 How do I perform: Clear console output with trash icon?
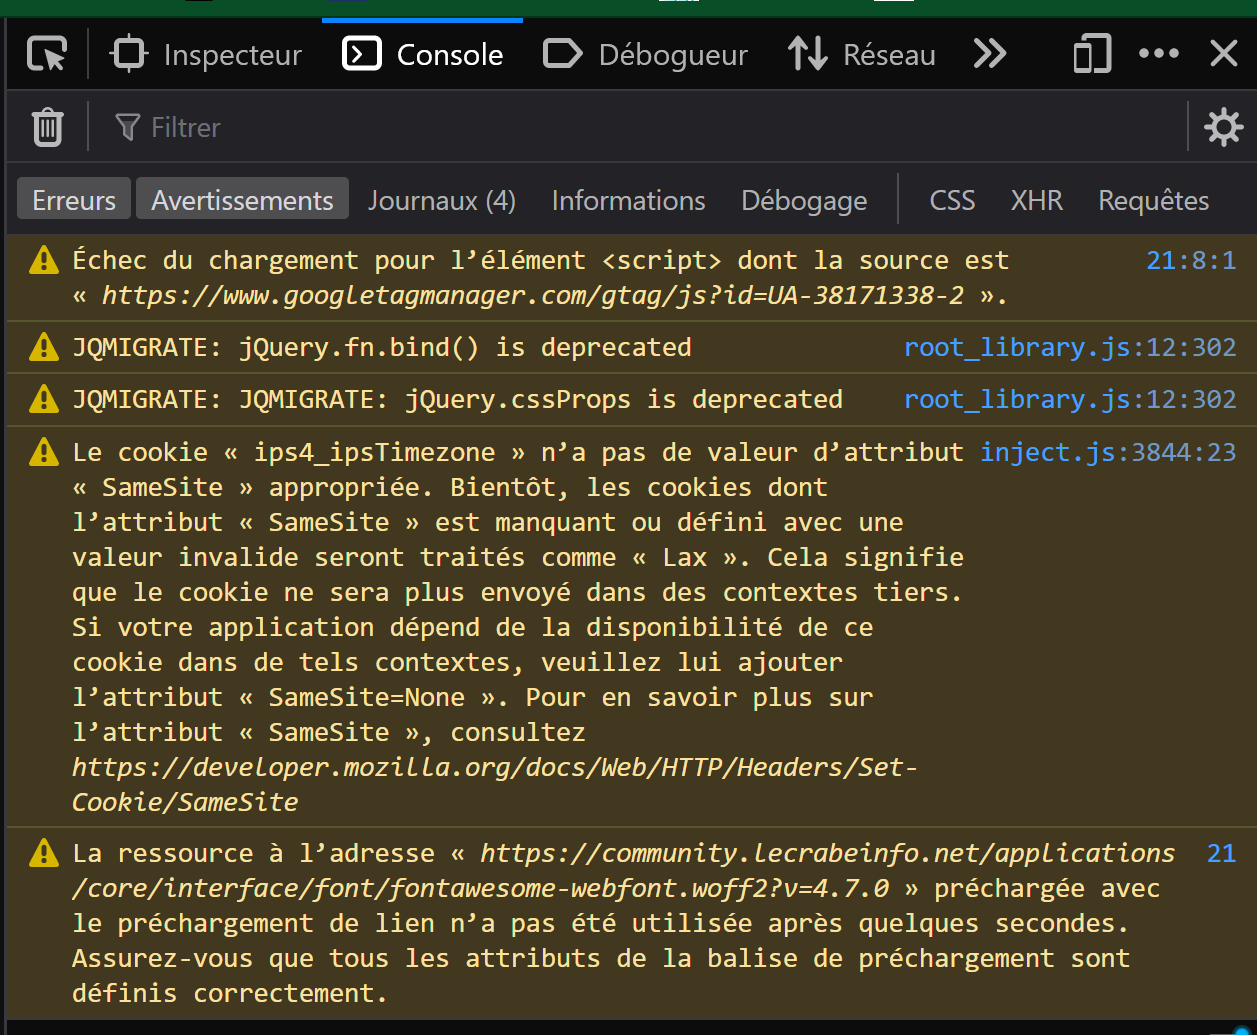tap(47, 127)
